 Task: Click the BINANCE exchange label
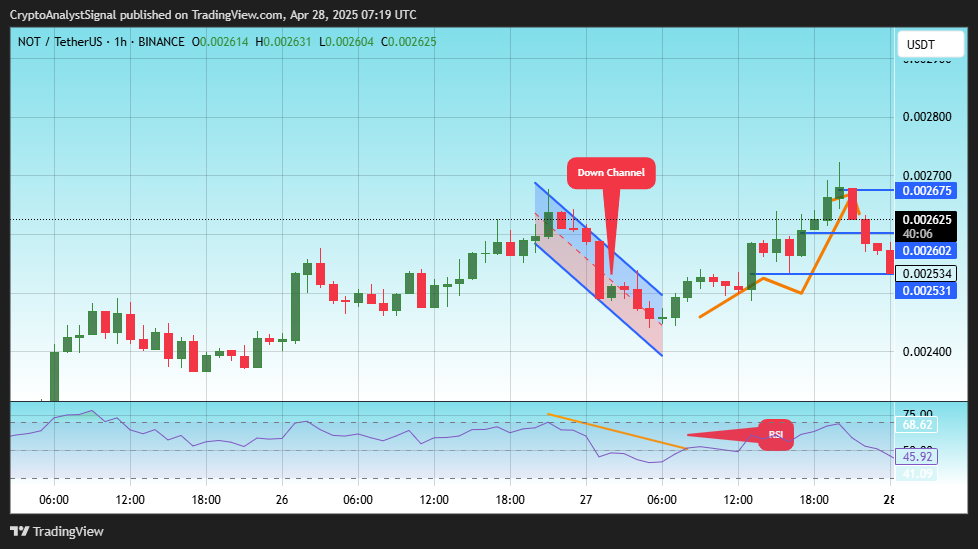click(161, 42)
